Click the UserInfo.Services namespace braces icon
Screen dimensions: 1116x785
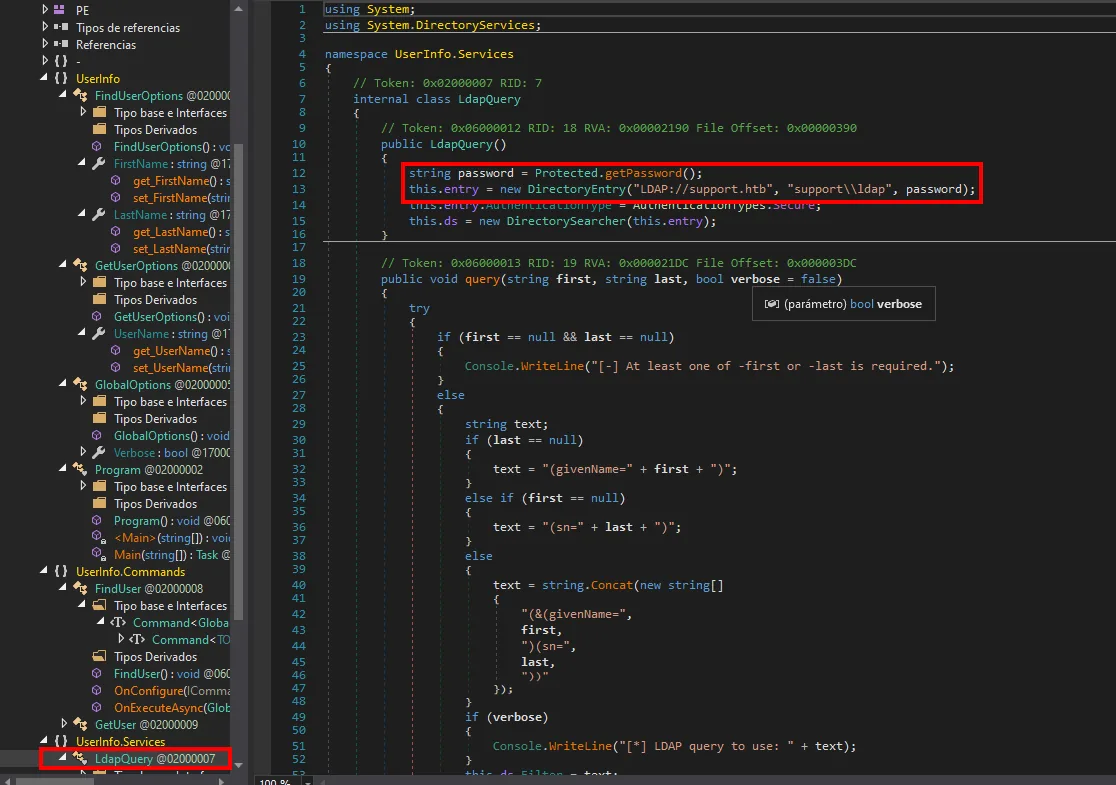(61, 742)
